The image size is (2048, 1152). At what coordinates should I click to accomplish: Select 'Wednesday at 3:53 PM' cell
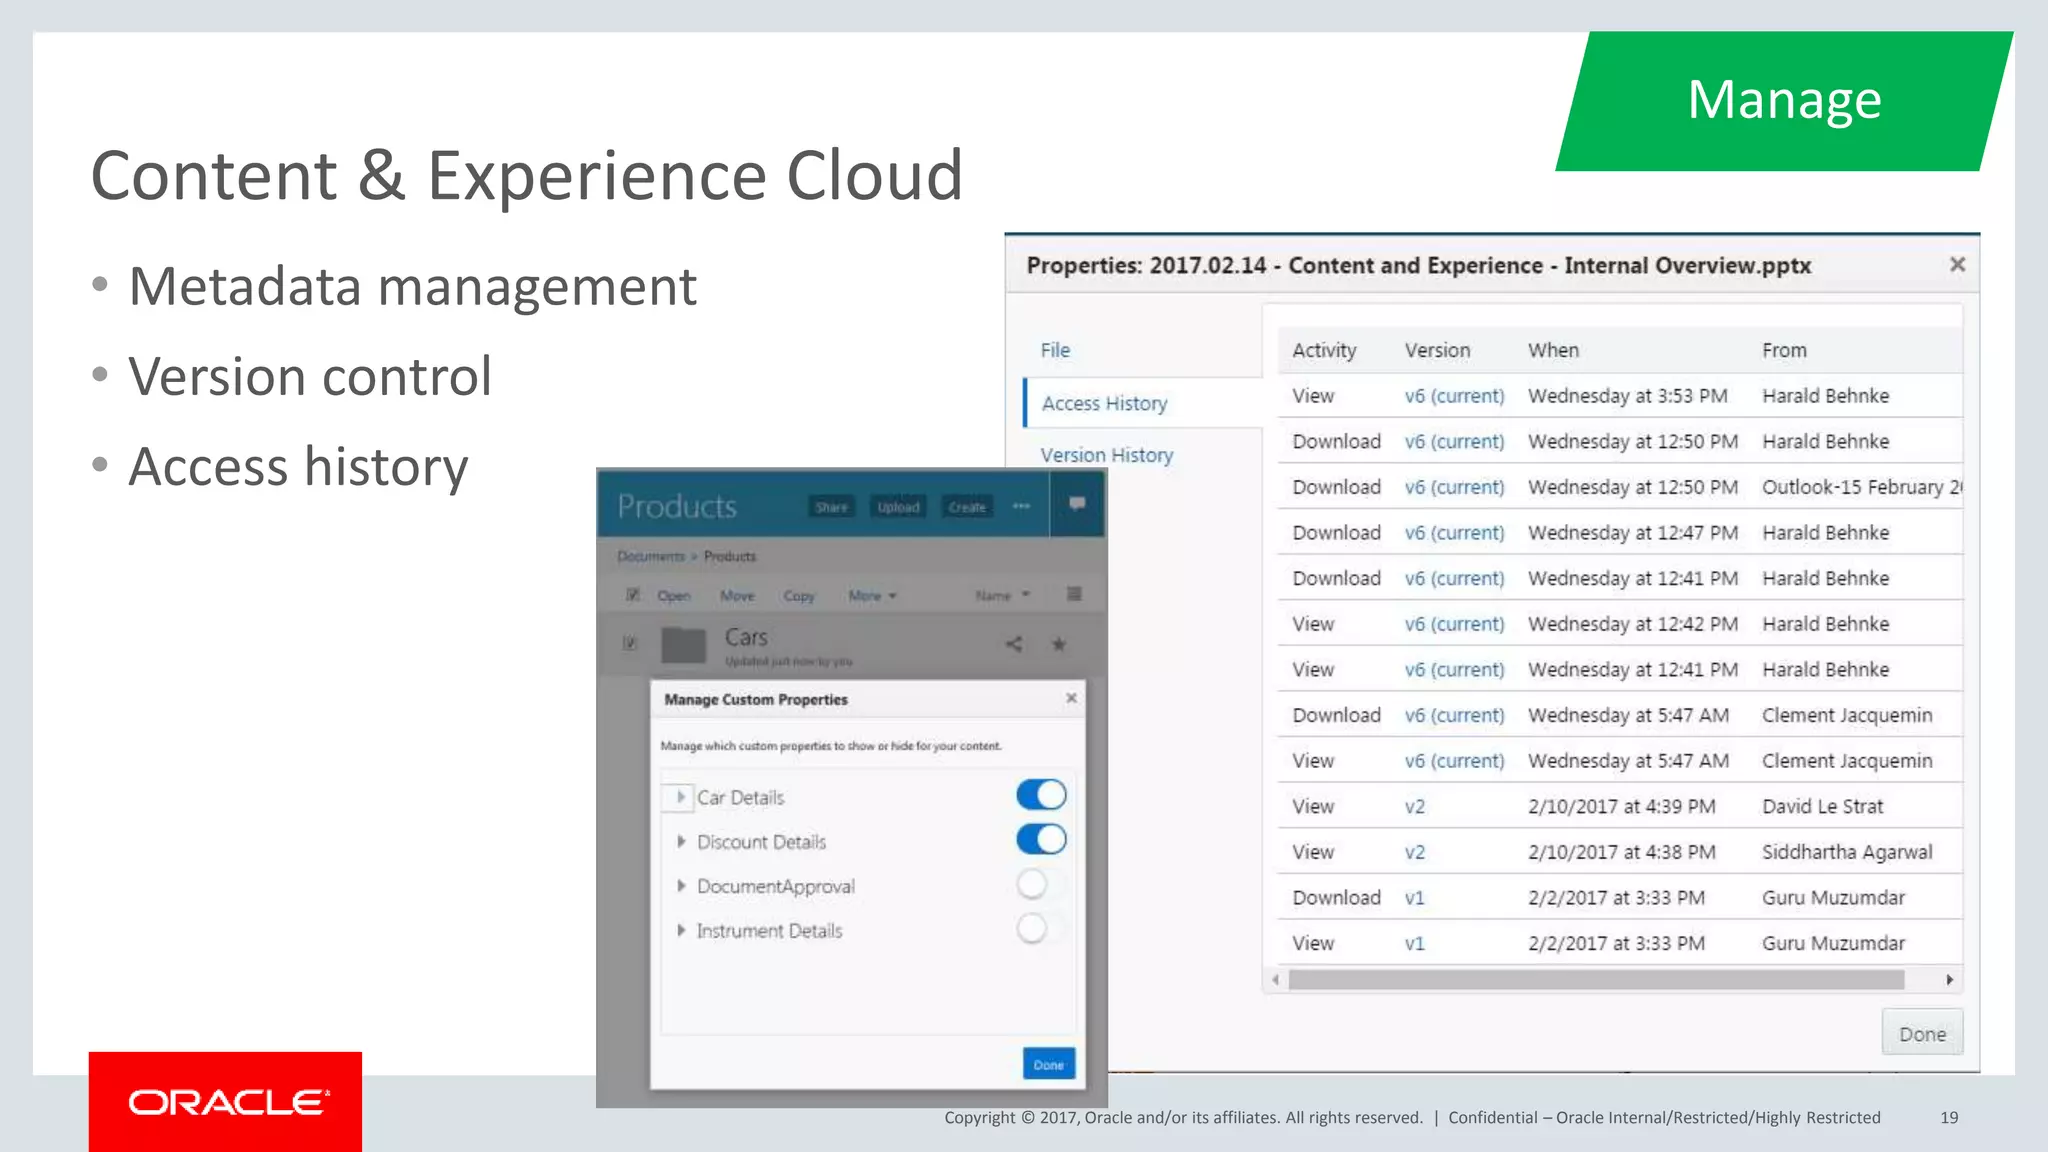1627,396
